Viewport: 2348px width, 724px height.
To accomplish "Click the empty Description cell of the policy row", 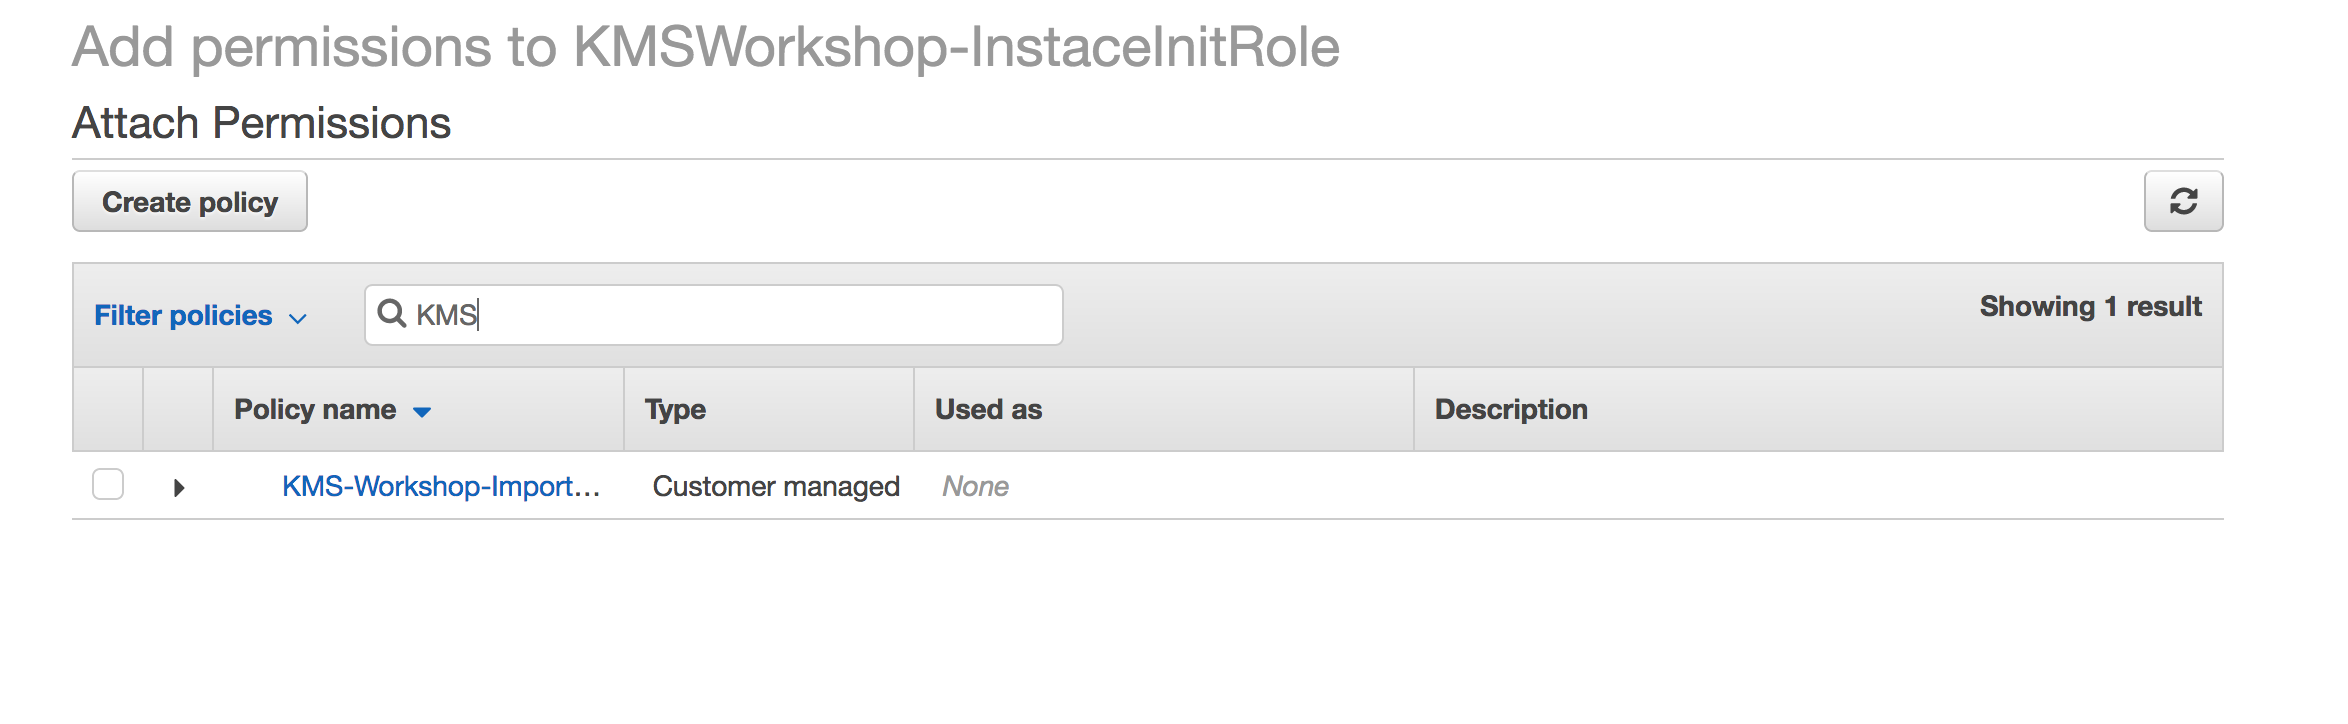I will (x=1818, y=486).
